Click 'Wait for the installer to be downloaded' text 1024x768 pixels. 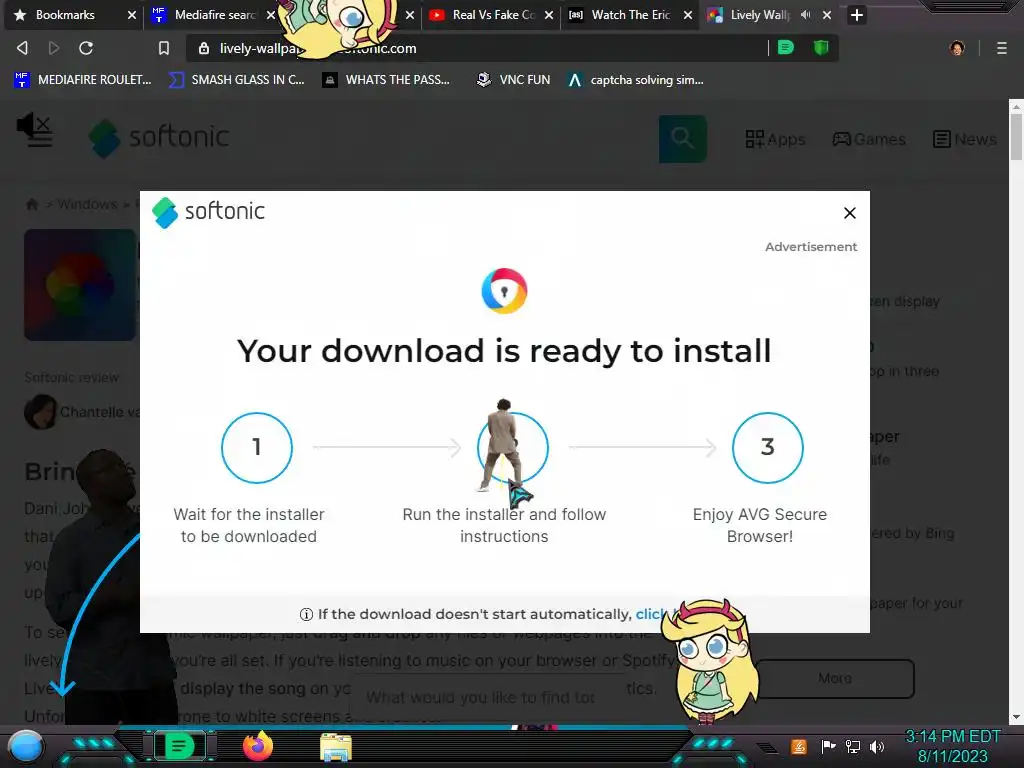pyautogui.click(x=249, y=525)
